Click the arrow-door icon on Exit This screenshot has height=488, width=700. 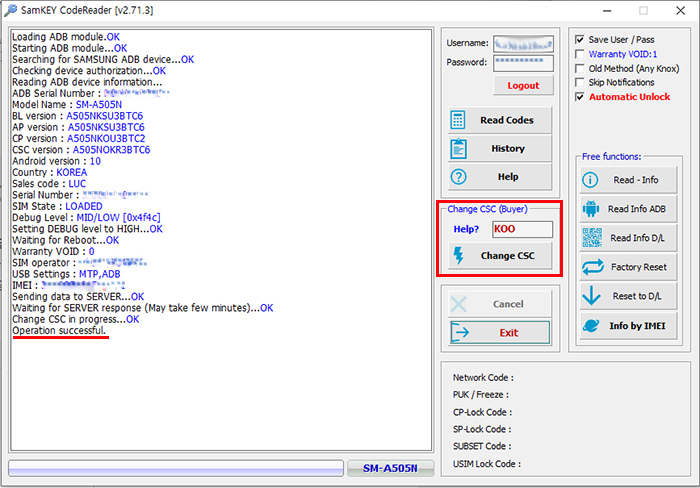459,333
